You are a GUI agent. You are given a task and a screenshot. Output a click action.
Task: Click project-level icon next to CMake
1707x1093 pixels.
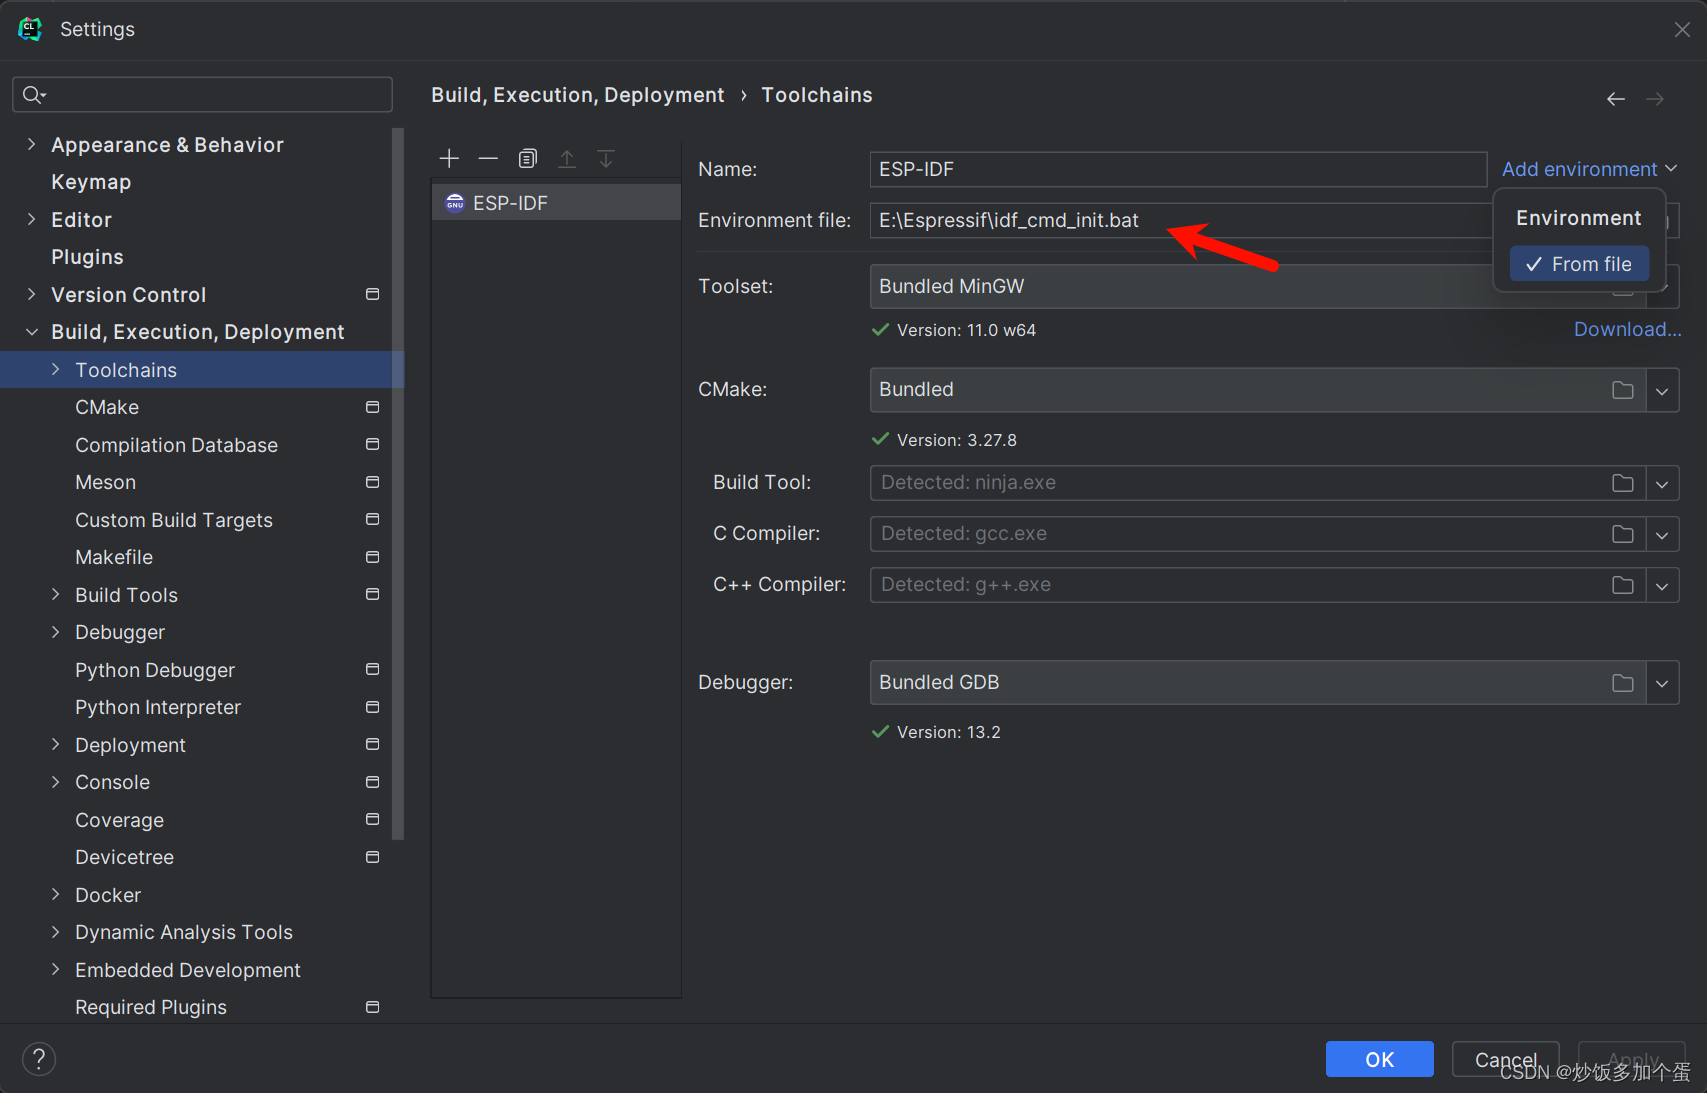pos(372,407)
